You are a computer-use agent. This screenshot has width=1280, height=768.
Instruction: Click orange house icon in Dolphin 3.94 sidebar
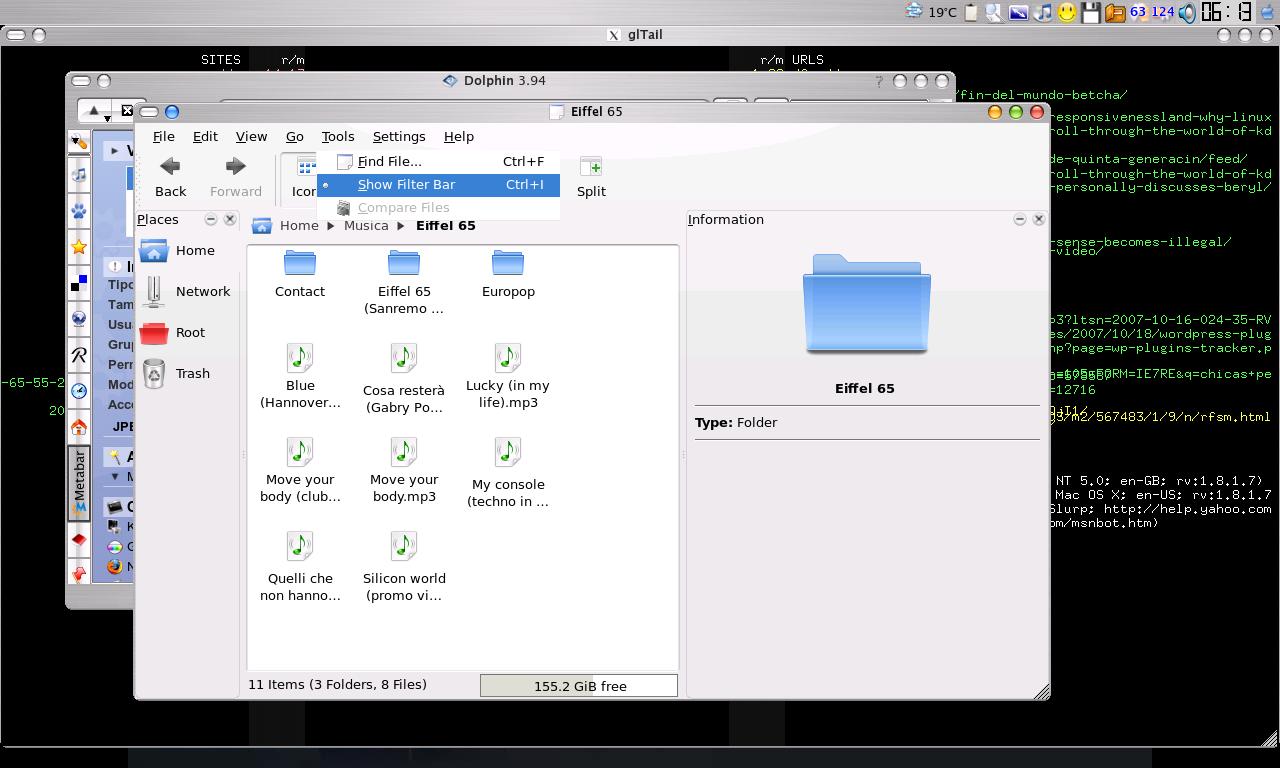[79, 427]
